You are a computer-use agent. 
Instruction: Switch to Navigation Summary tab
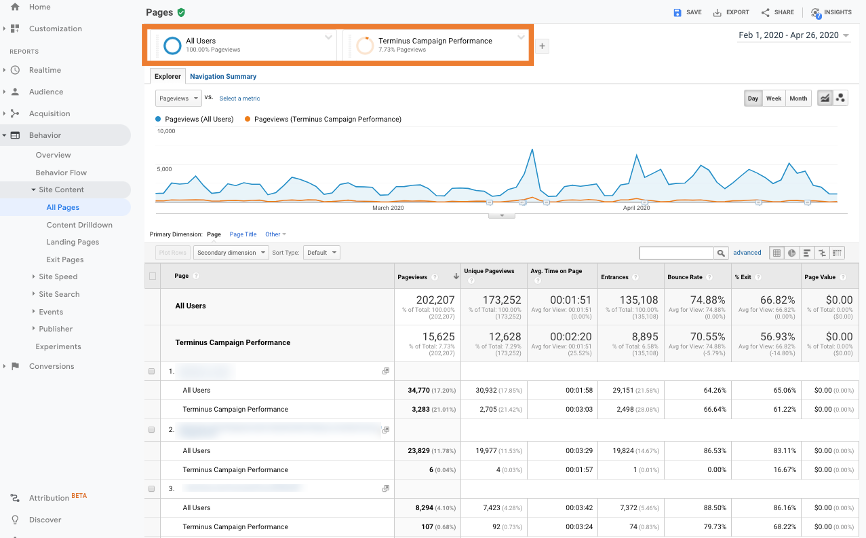(223, 76)
